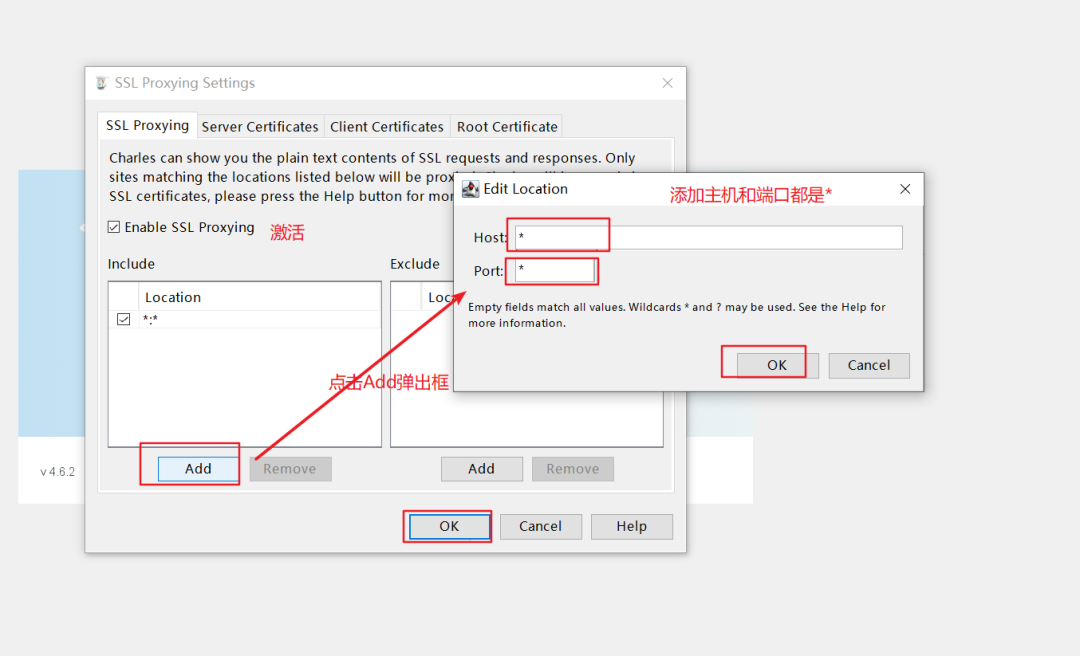
Task: Switch to the SSL Proxying tab
Action: click(147, 125)
